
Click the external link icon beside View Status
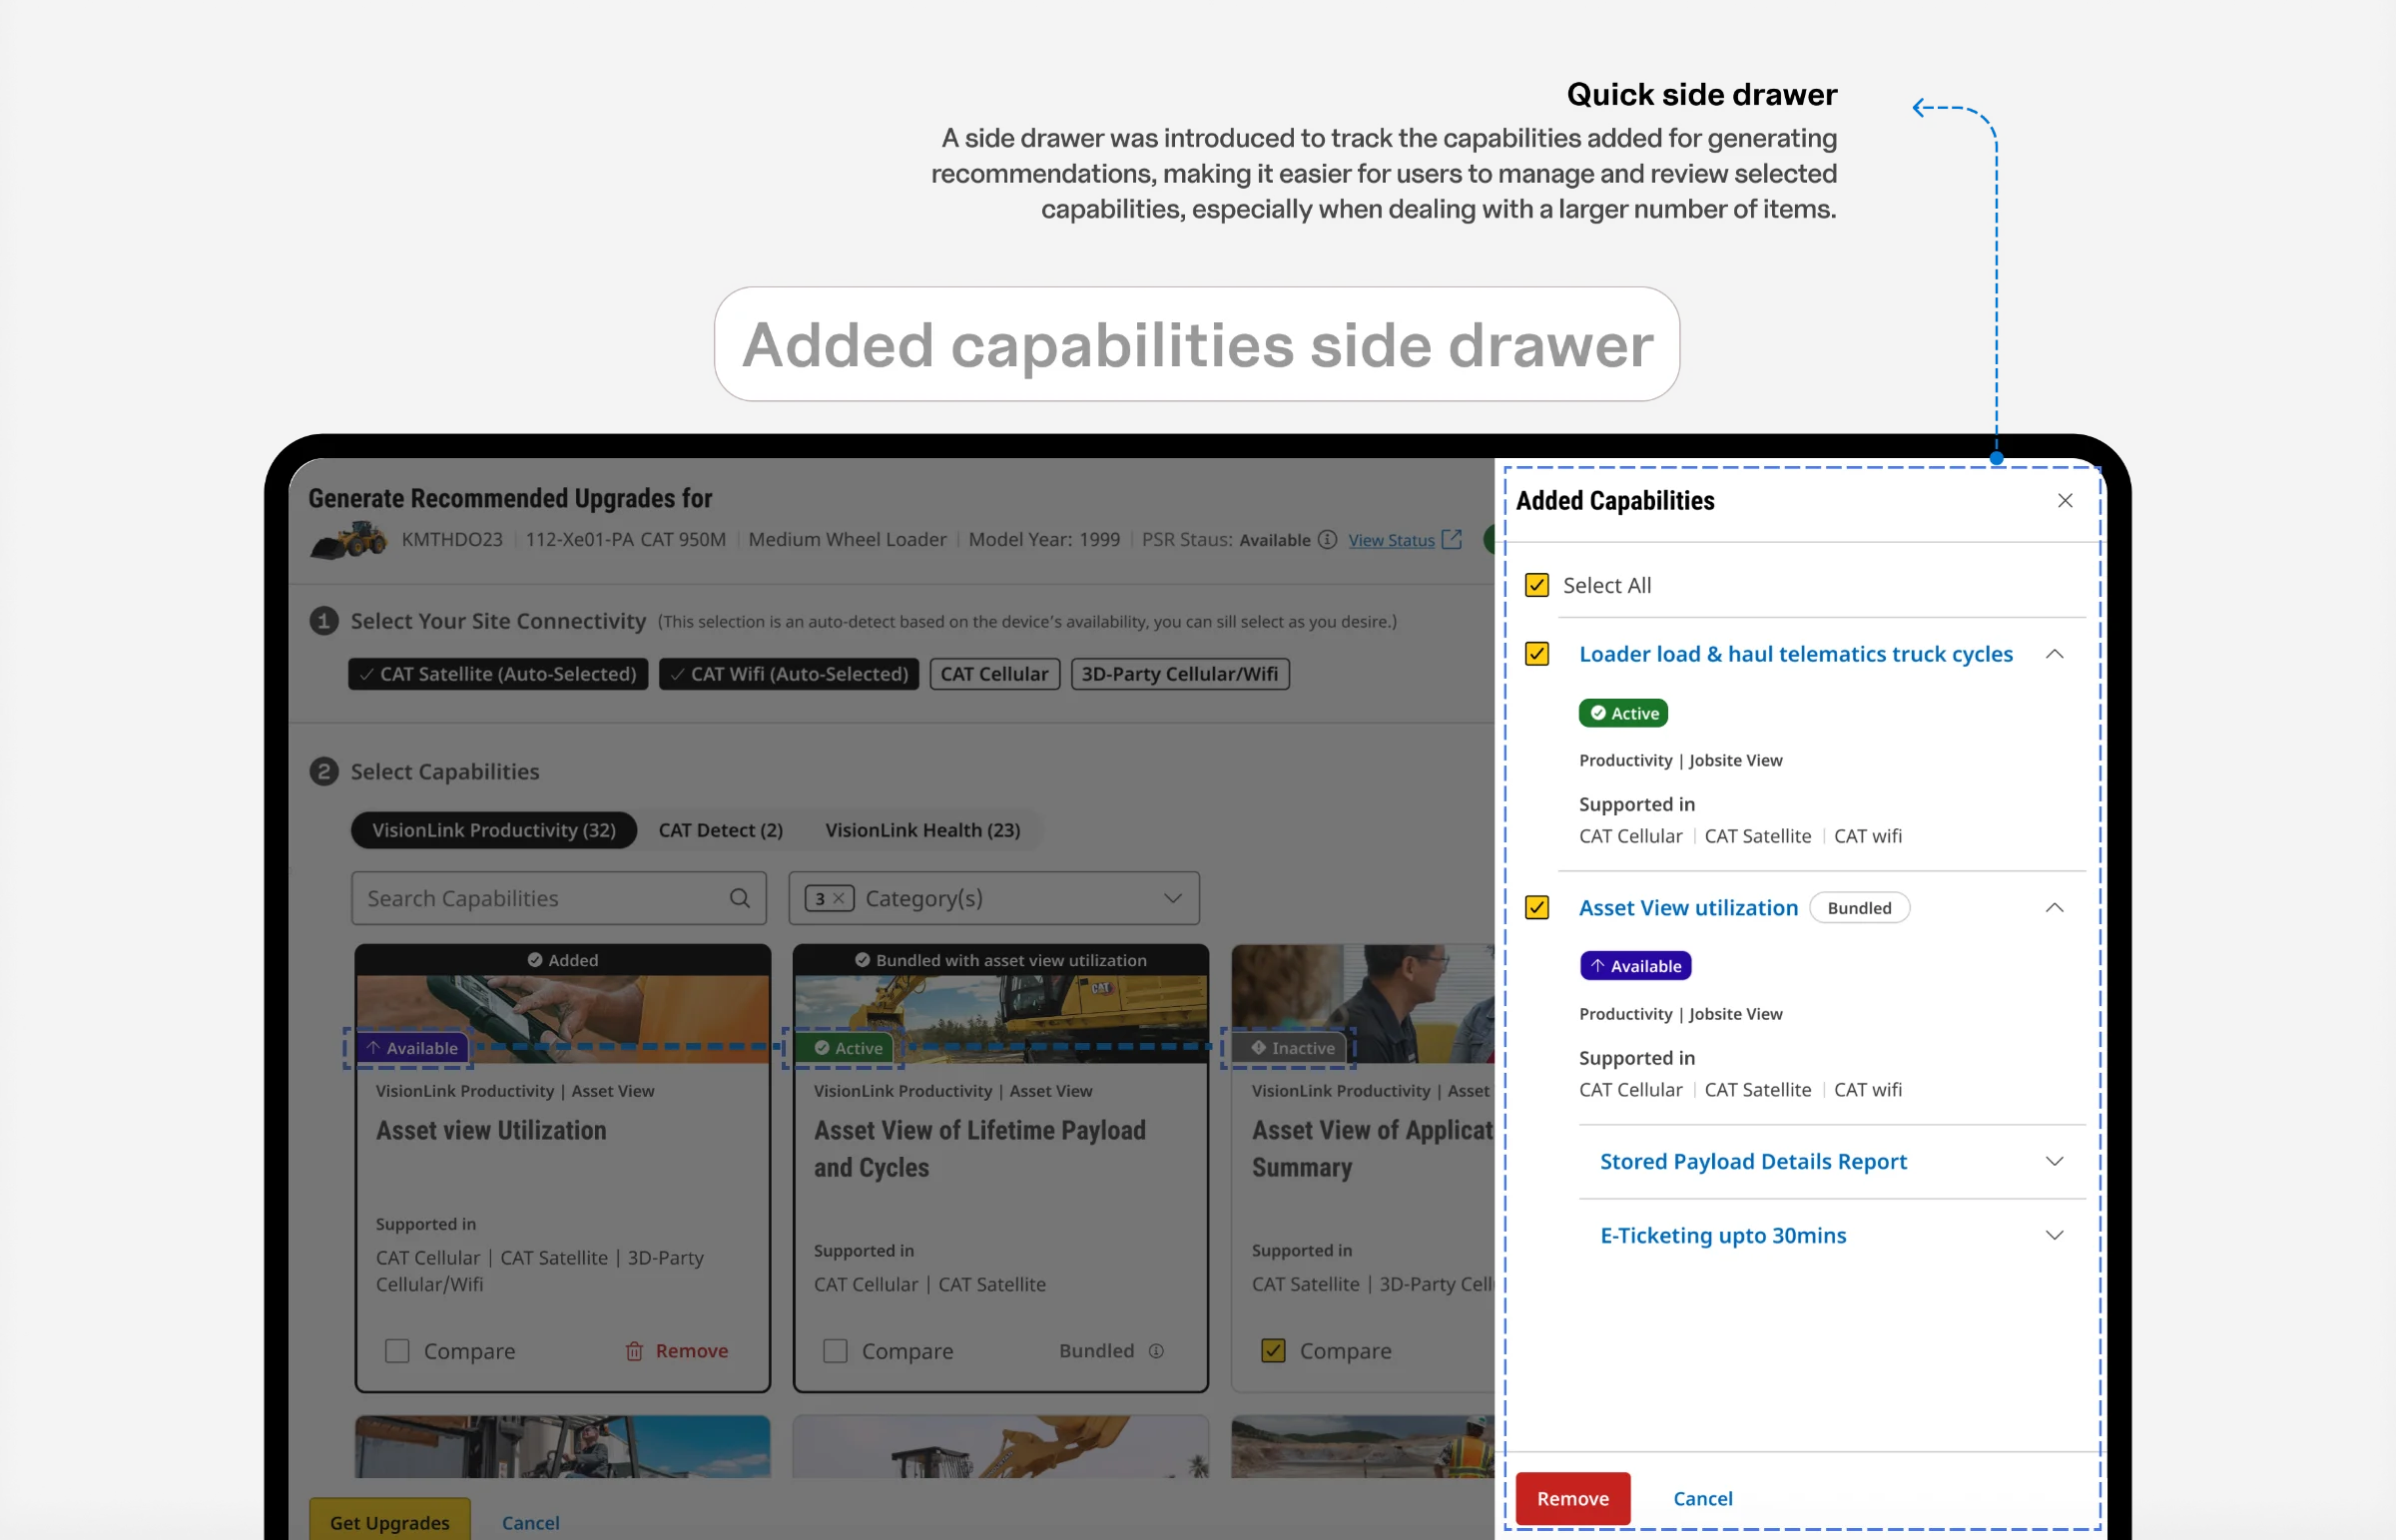1452,540
